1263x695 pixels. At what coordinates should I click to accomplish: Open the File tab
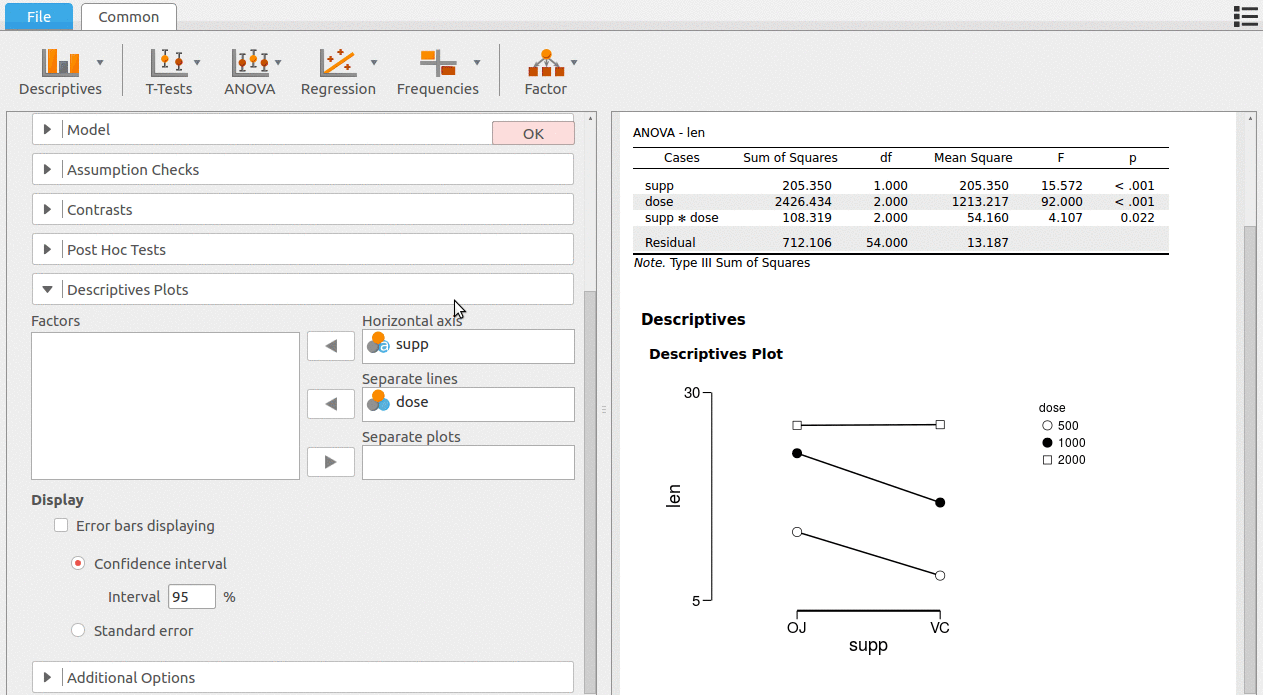point(40,16)
